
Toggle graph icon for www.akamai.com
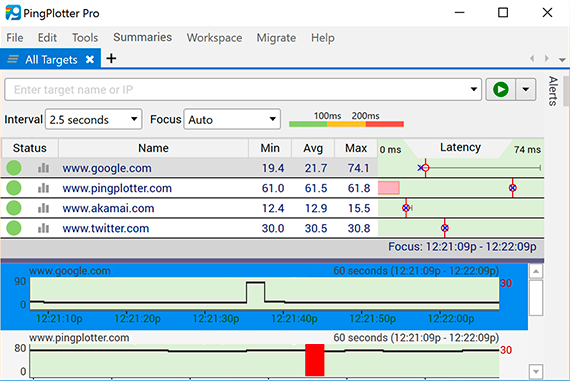pyautogui.click(x=43, y=208)
